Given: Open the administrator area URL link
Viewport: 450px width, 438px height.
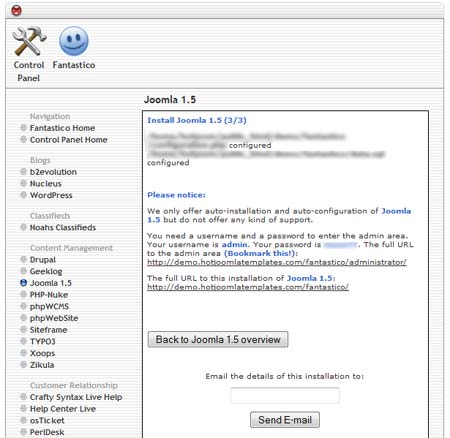Looking at the screenshot, I should 277,262.
